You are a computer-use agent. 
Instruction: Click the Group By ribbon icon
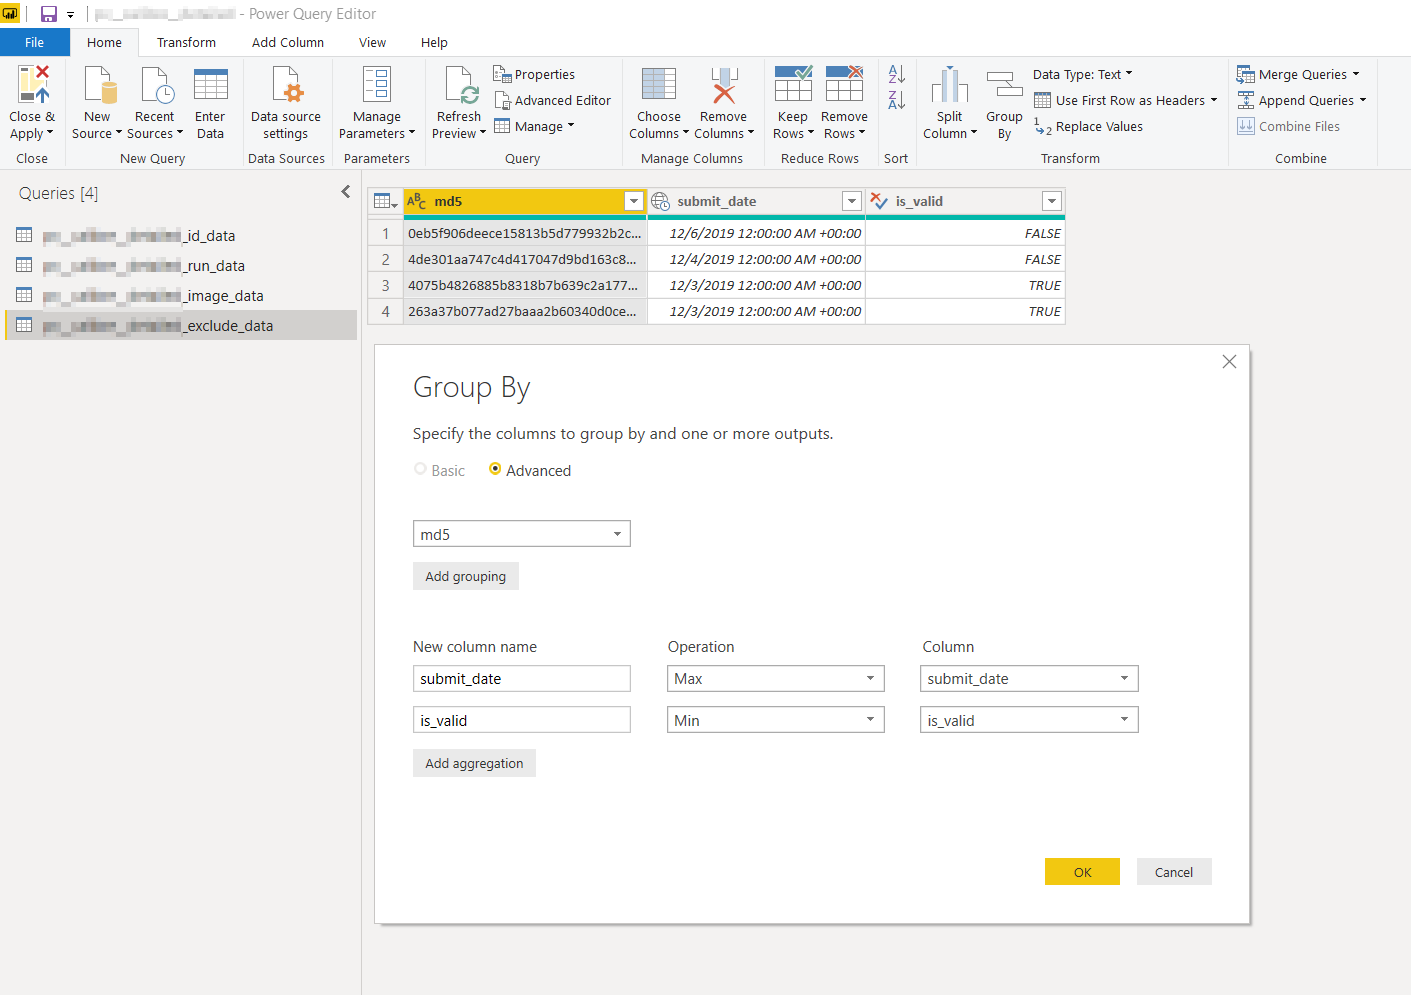1005,85
